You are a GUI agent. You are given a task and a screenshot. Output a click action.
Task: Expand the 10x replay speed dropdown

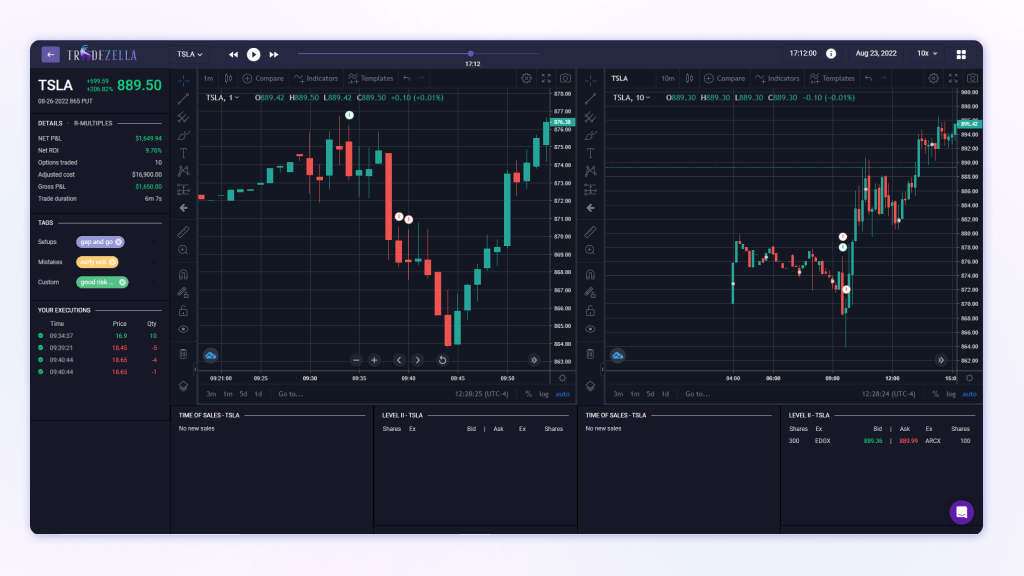point(927,53)
